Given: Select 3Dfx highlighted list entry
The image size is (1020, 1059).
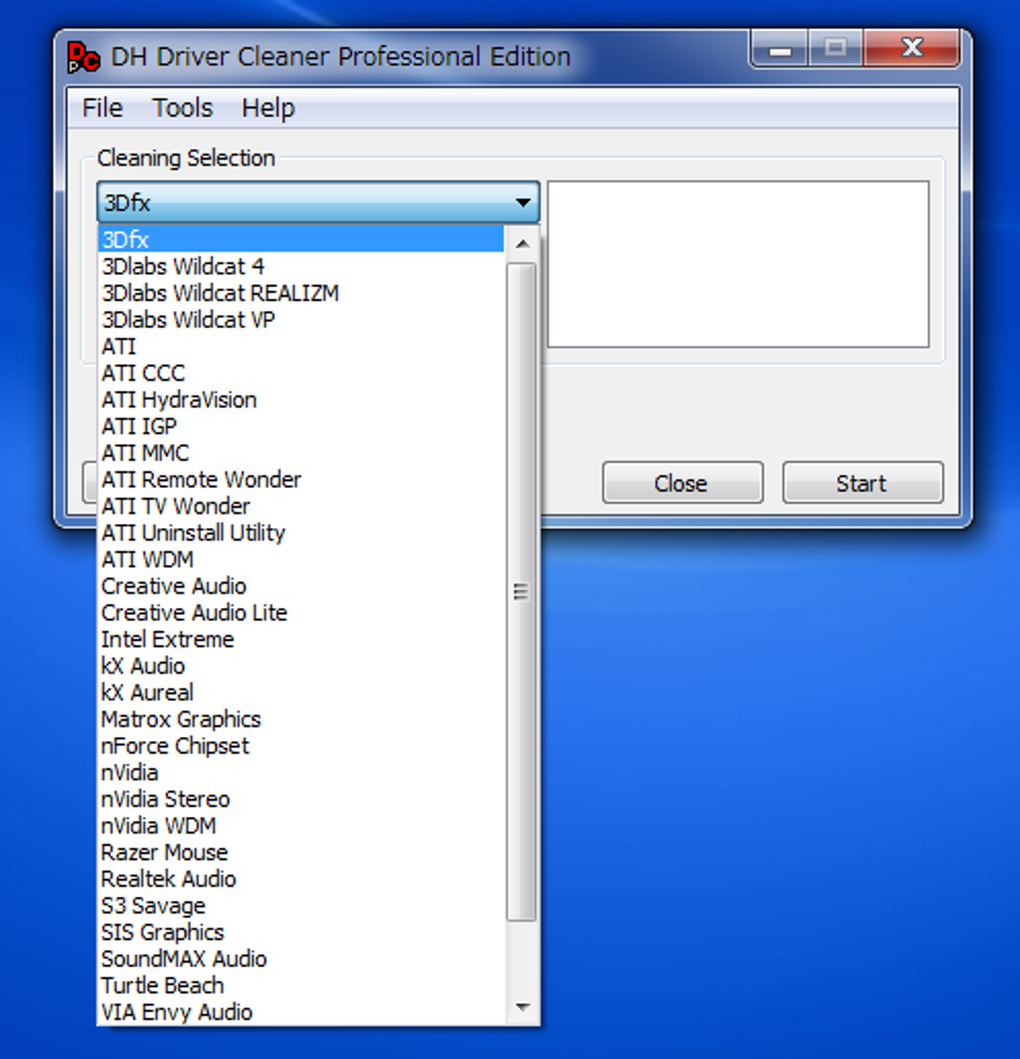Looking at the screenshot, I should point(301,239).
